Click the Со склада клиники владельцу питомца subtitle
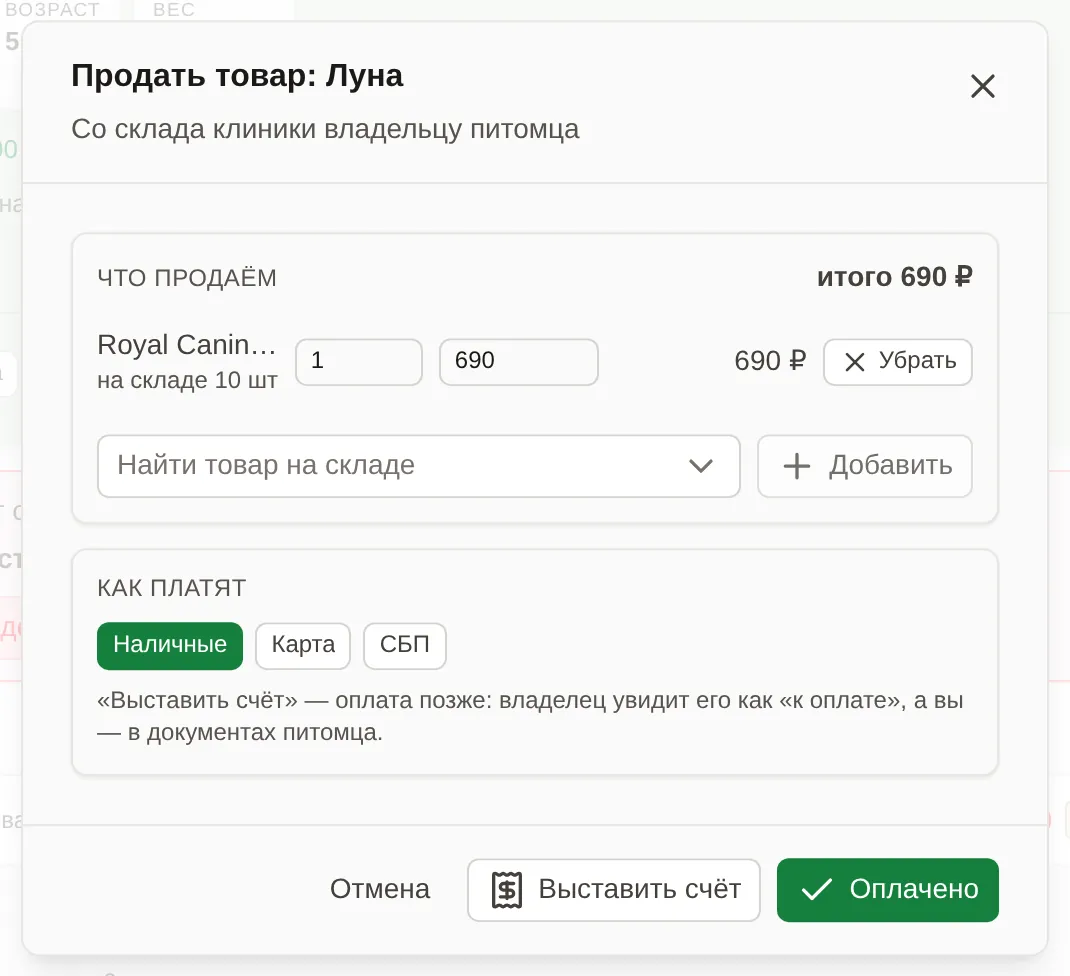Screen dimensions: 1070x976 (x=326, y=129)
